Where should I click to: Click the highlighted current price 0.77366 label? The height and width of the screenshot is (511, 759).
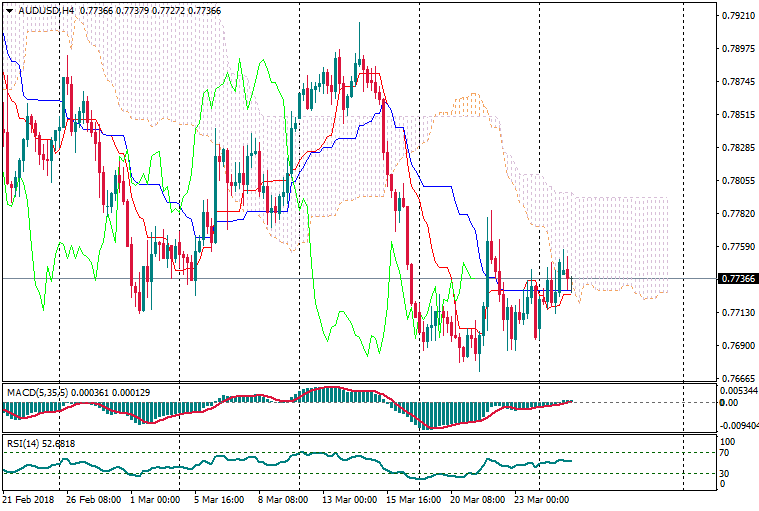pos(736,279)
